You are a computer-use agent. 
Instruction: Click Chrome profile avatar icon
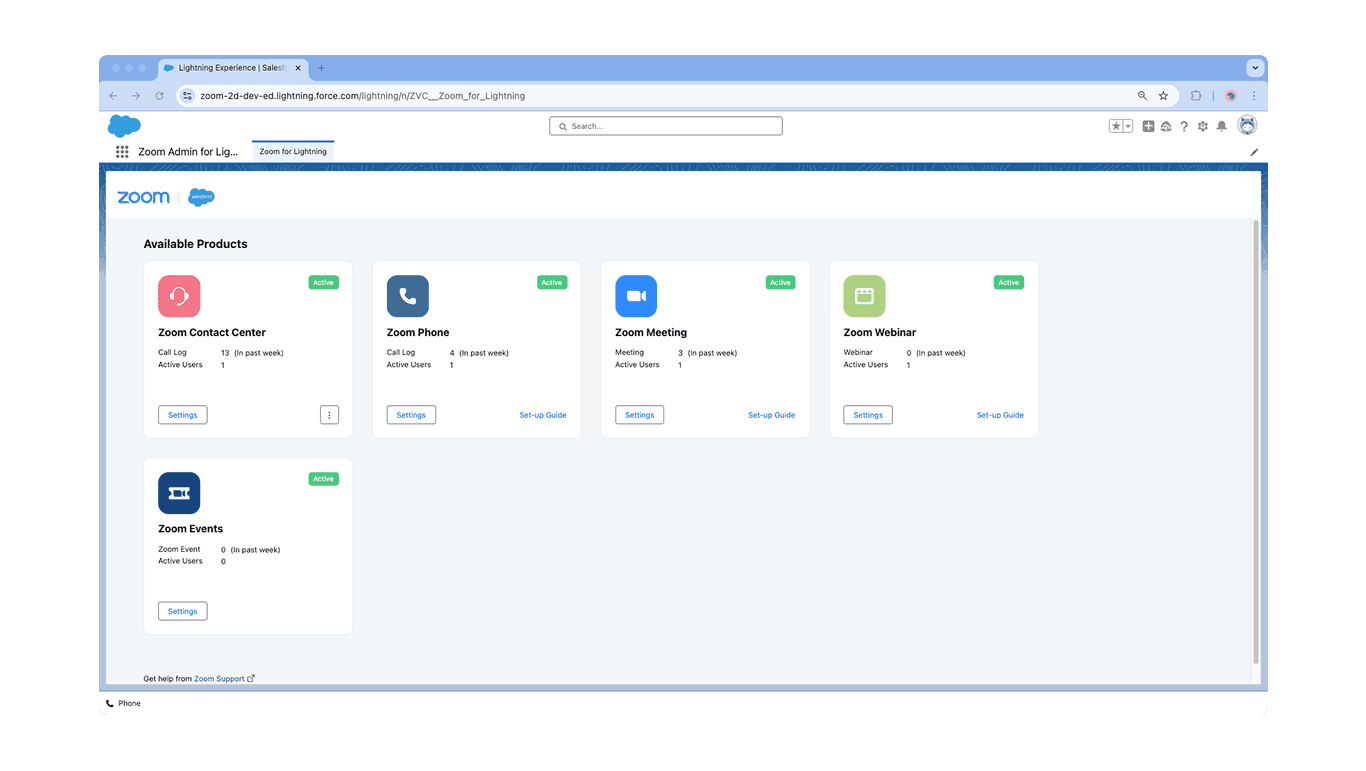[1231, 96]
